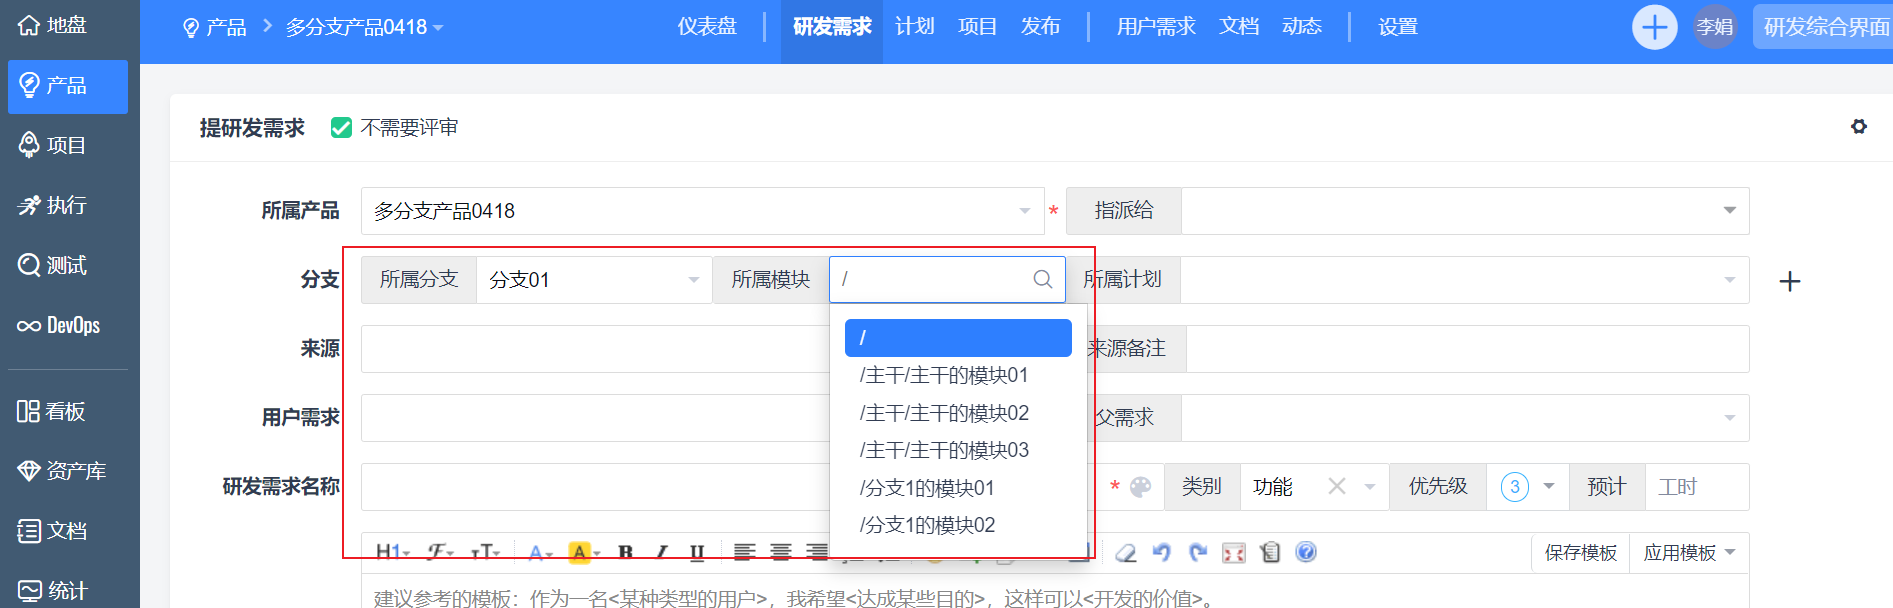Viewport: 1893px width, 608px height.
Task: Switch to the 计划 tab
Action: [914, 27]
